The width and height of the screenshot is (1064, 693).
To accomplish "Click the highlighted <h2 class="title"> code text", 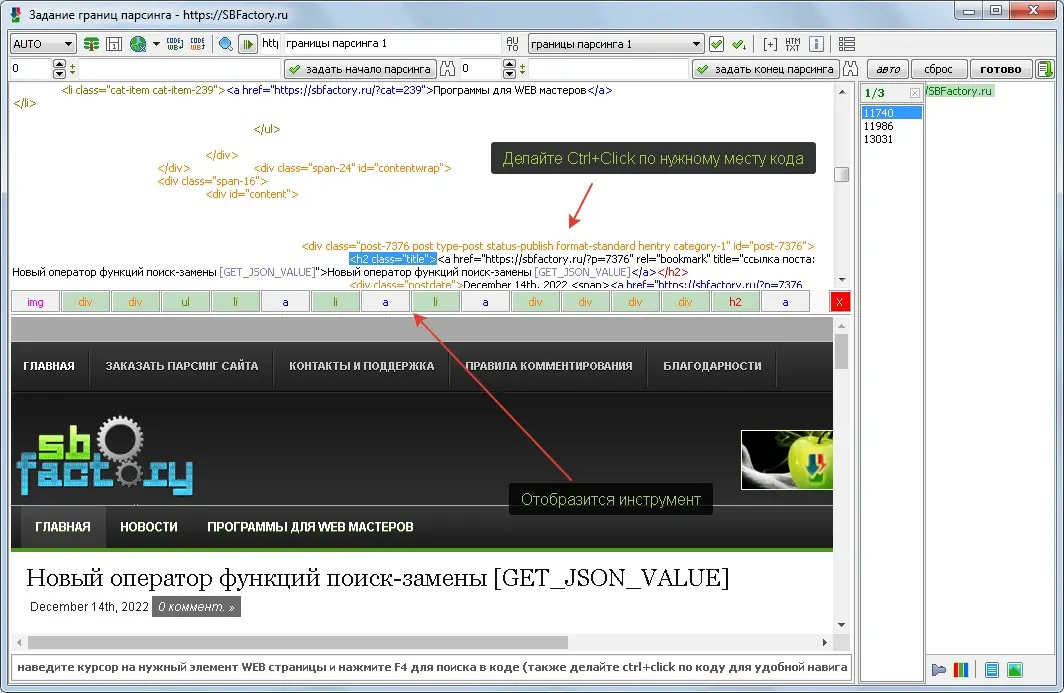I will 393,259.
